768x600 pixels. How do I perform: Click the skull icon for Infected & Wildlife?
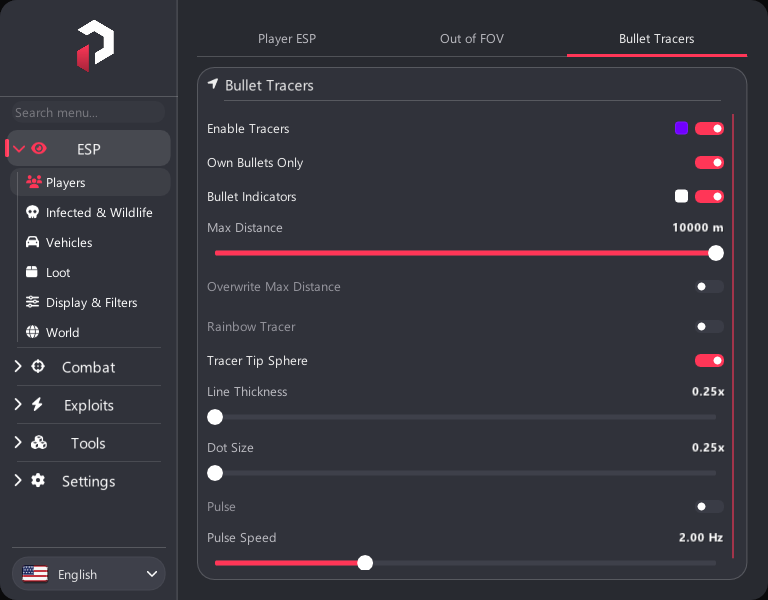(x=32, y=212)
